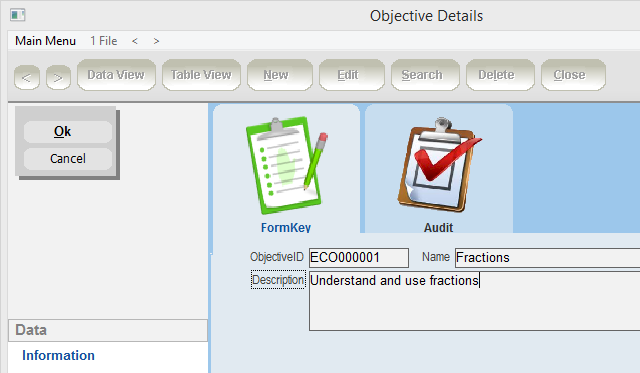Click the Search button
The image size is (640, 373).
coord(425,75)
